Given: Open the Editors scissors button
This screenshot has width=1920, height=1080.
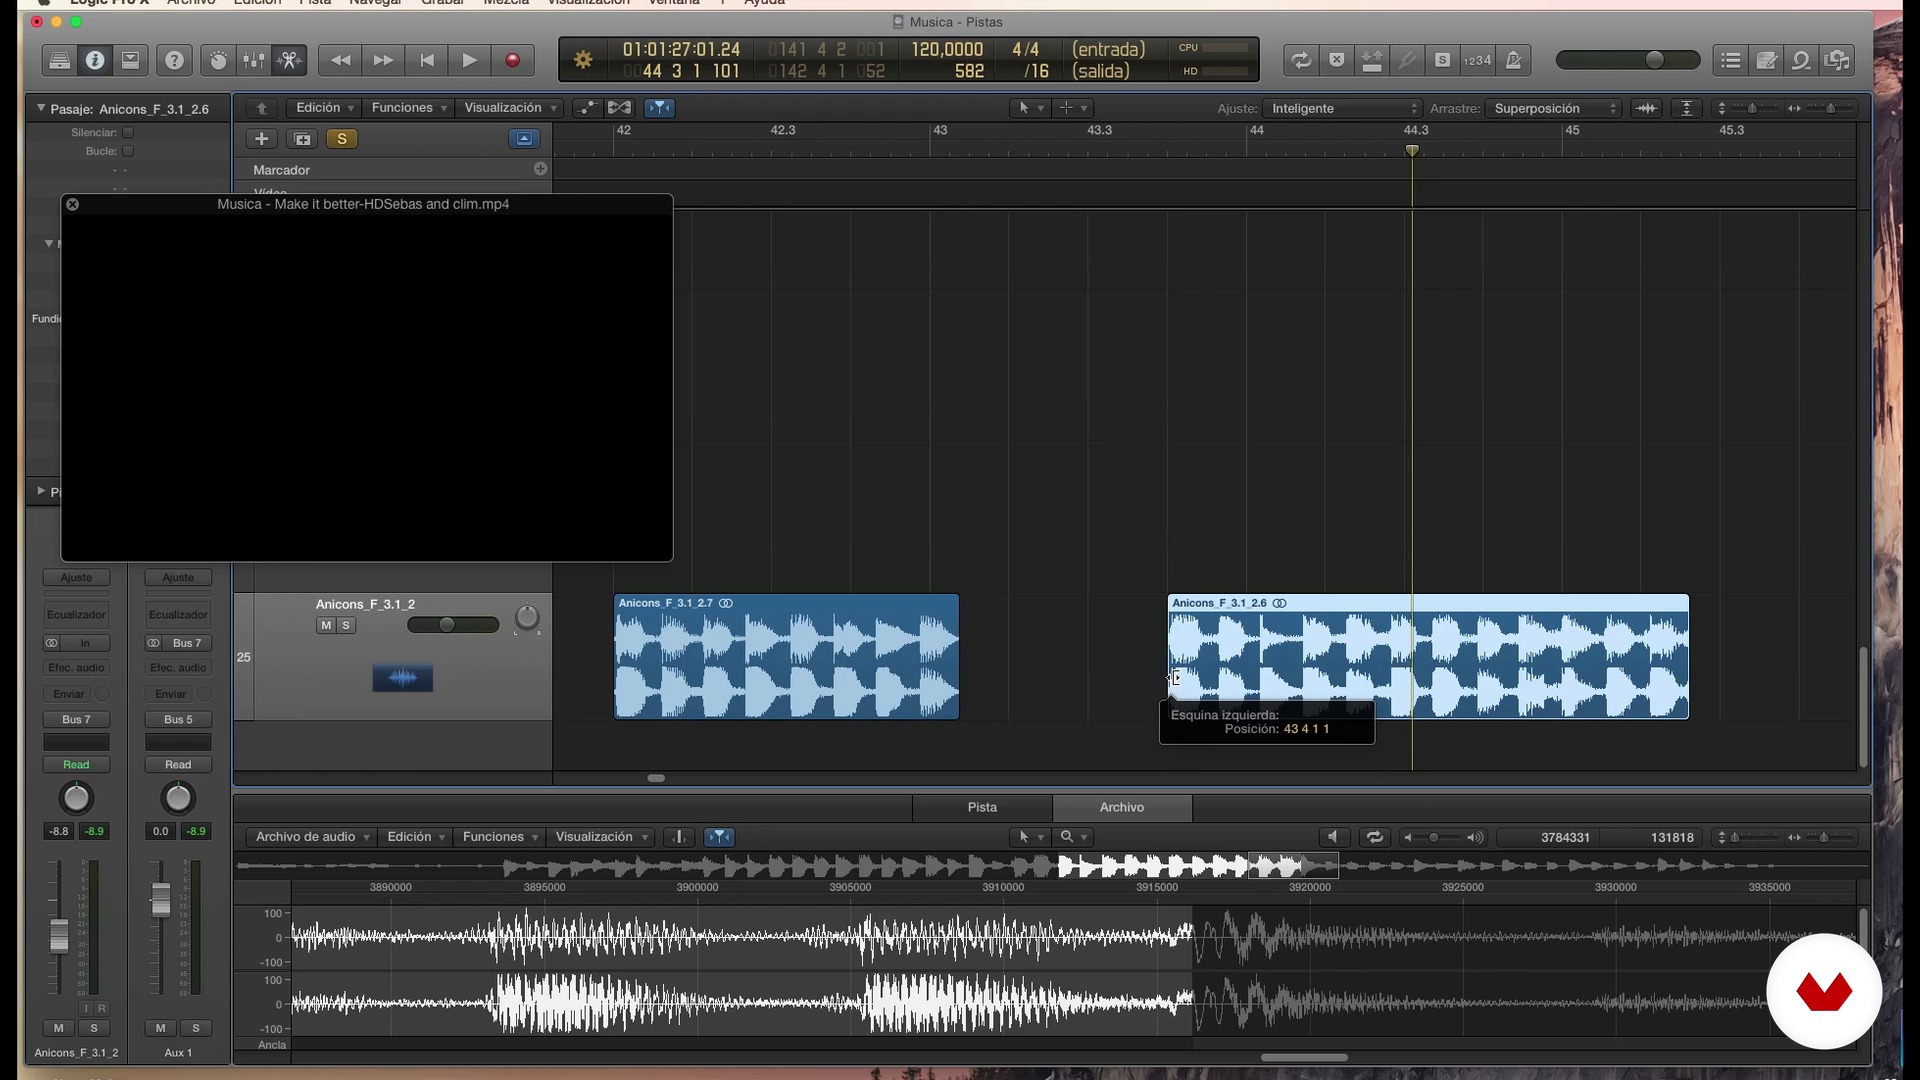Looking at the screenshot, I should [x=290, y=61].
